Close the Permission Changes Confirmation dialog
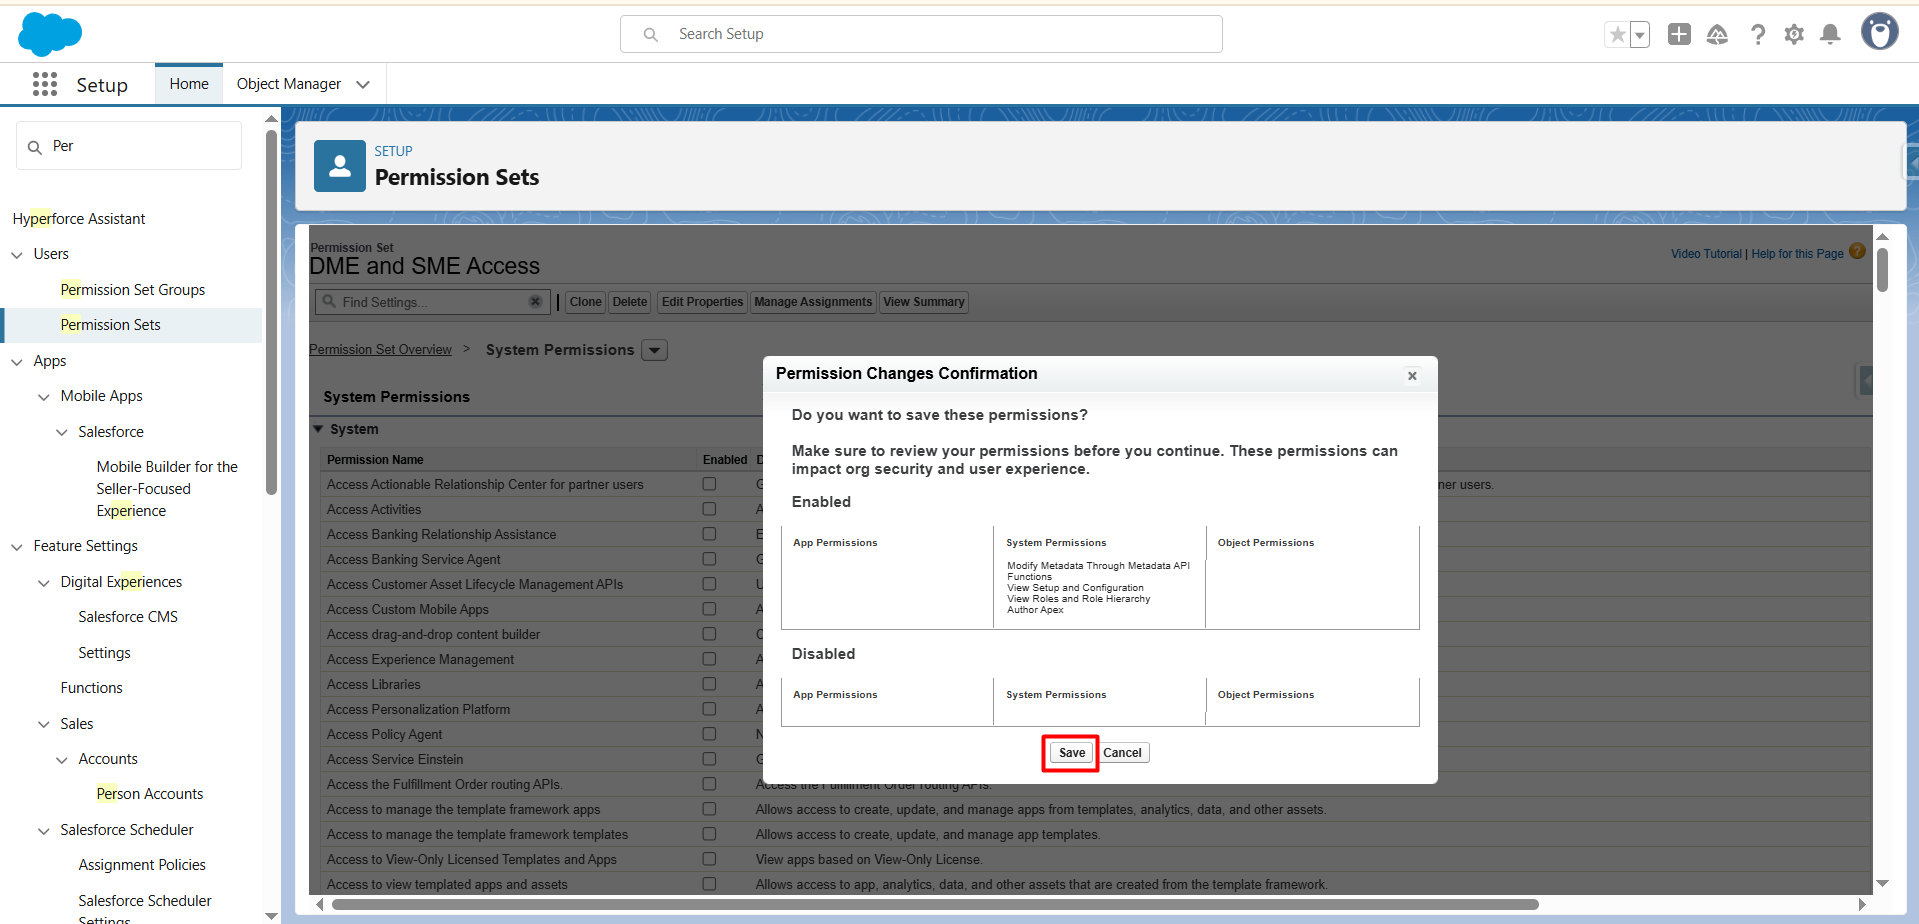This screenshot has width=1919, height=924. coord(1412,376)
